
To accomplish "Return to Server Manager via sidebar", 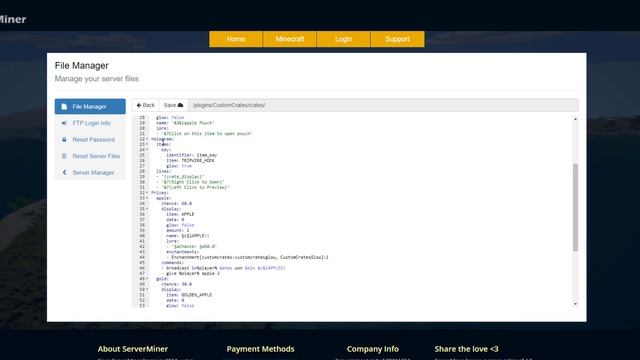I will tap(90, 173).
